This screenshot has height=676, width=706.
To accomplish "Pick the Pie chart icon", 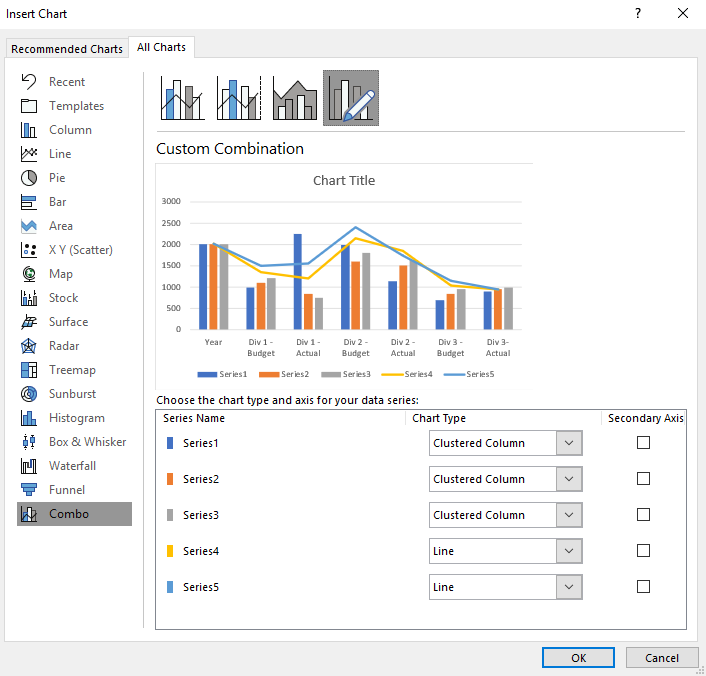I will click(29, 178).
